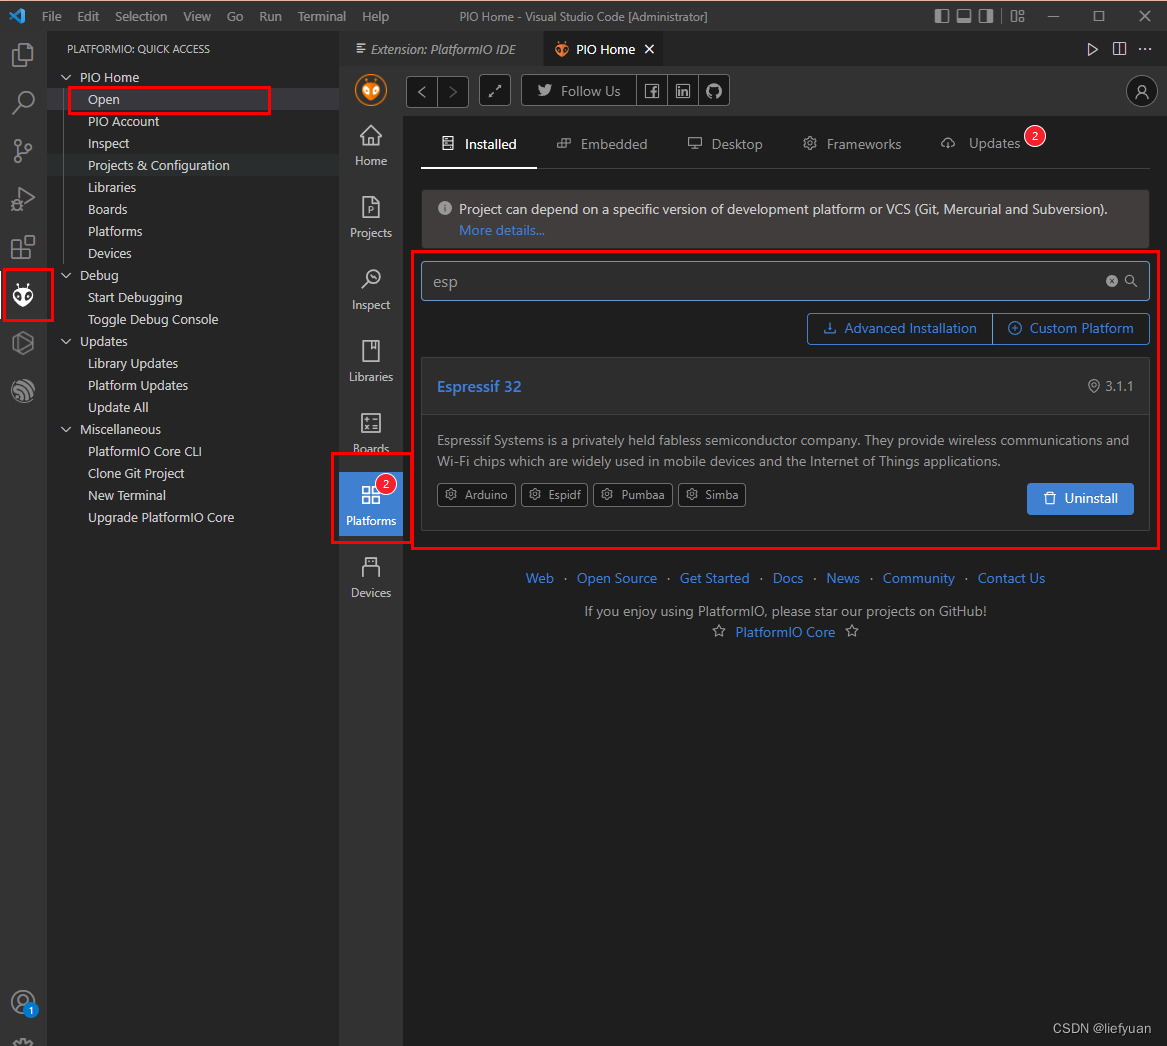
Task: Collapse the PIO Home tree section
Action: click(66, 77)
